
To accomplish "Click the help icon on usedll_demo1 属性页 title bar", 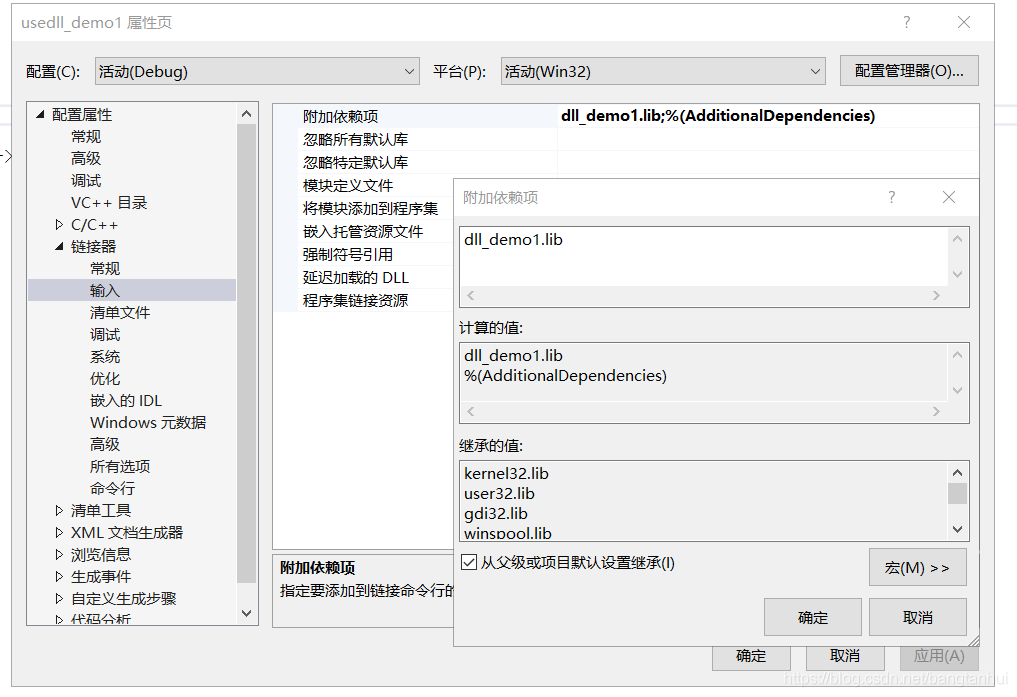I will pyautogui.click(x=906, y=21).
